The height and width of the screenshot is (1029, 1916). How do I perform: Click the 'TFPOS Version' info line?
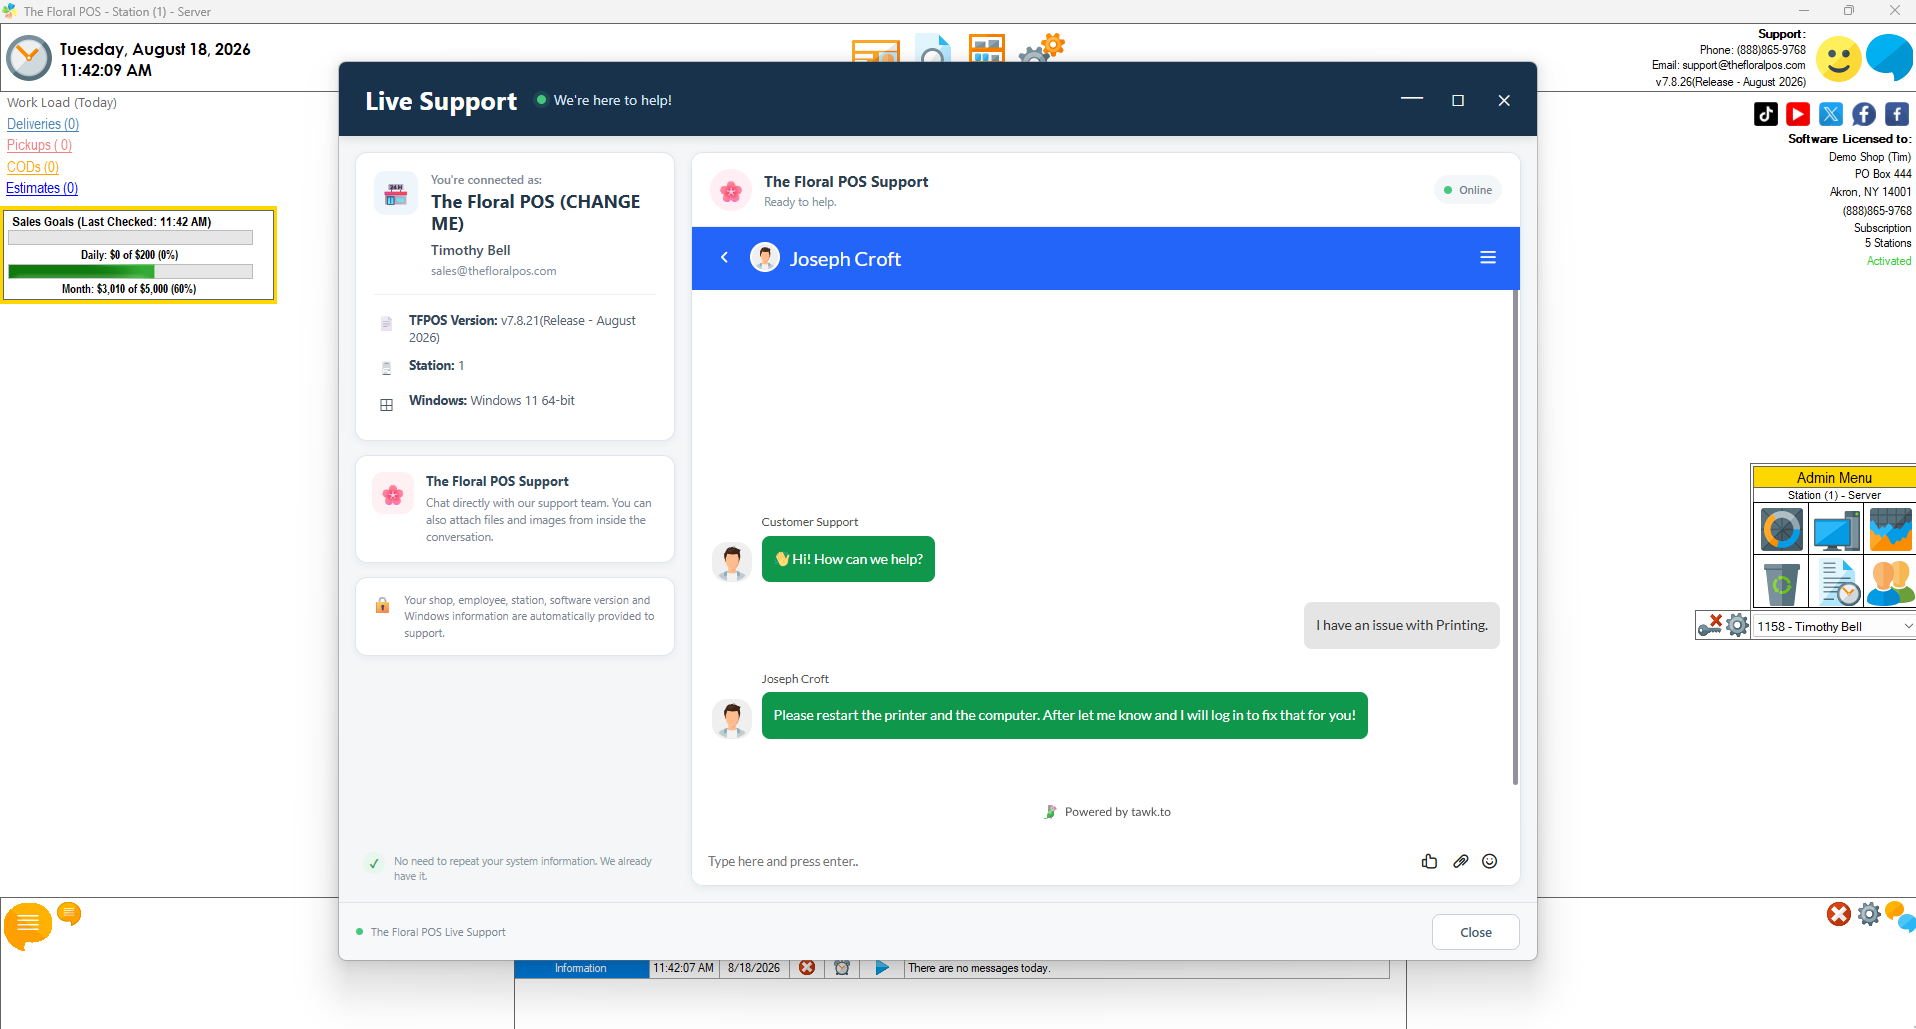522,329
